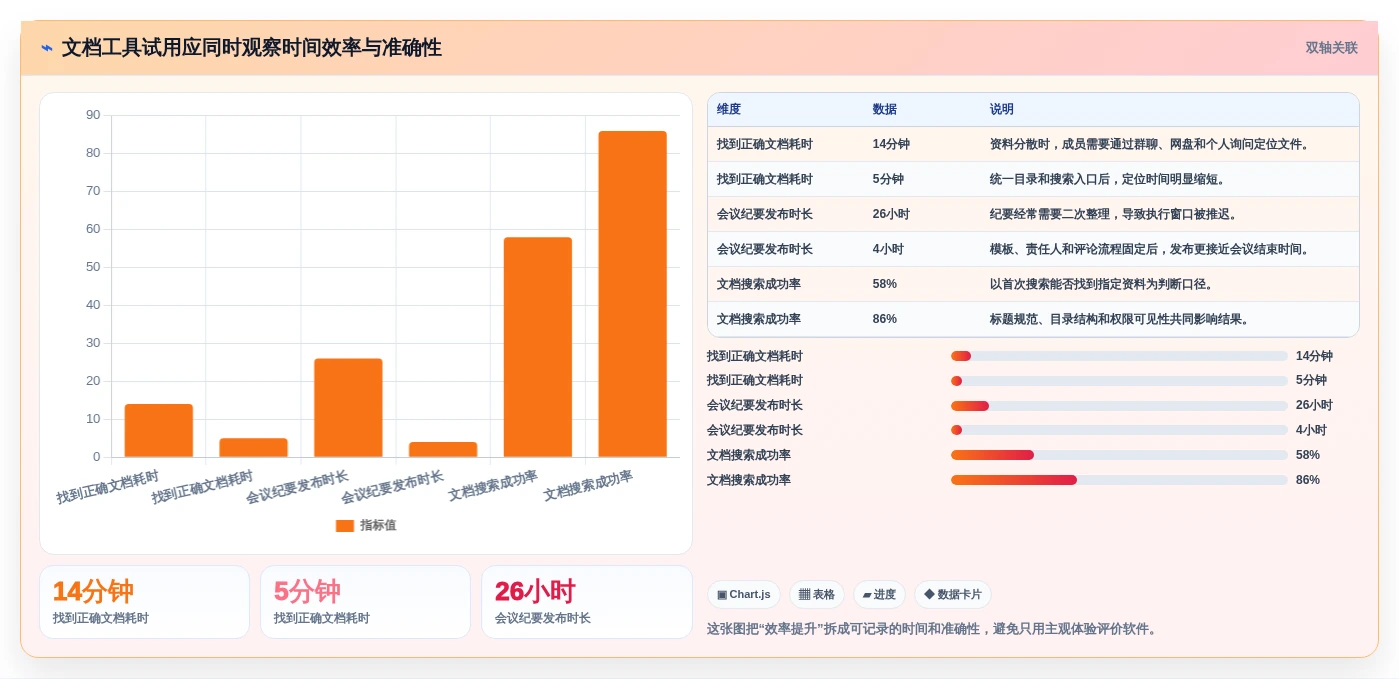Click the chart bar with value 5
Screen dimensions: 1399x679
point(254,448)
